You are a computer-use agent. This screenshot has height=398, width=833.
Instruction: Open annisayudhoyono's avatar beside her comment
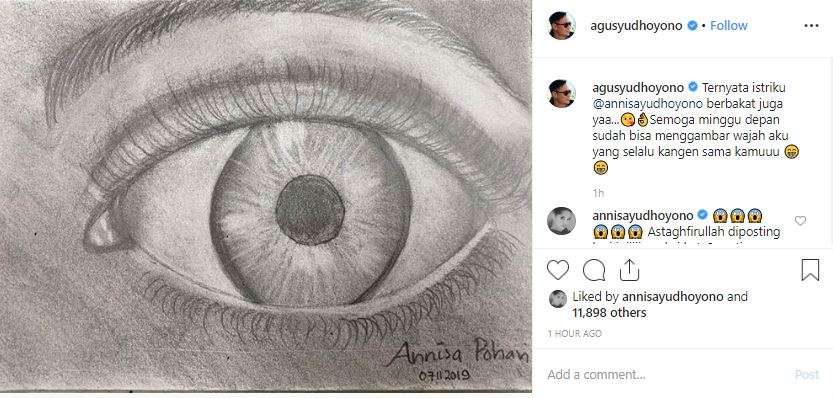(x=562, y=221)
